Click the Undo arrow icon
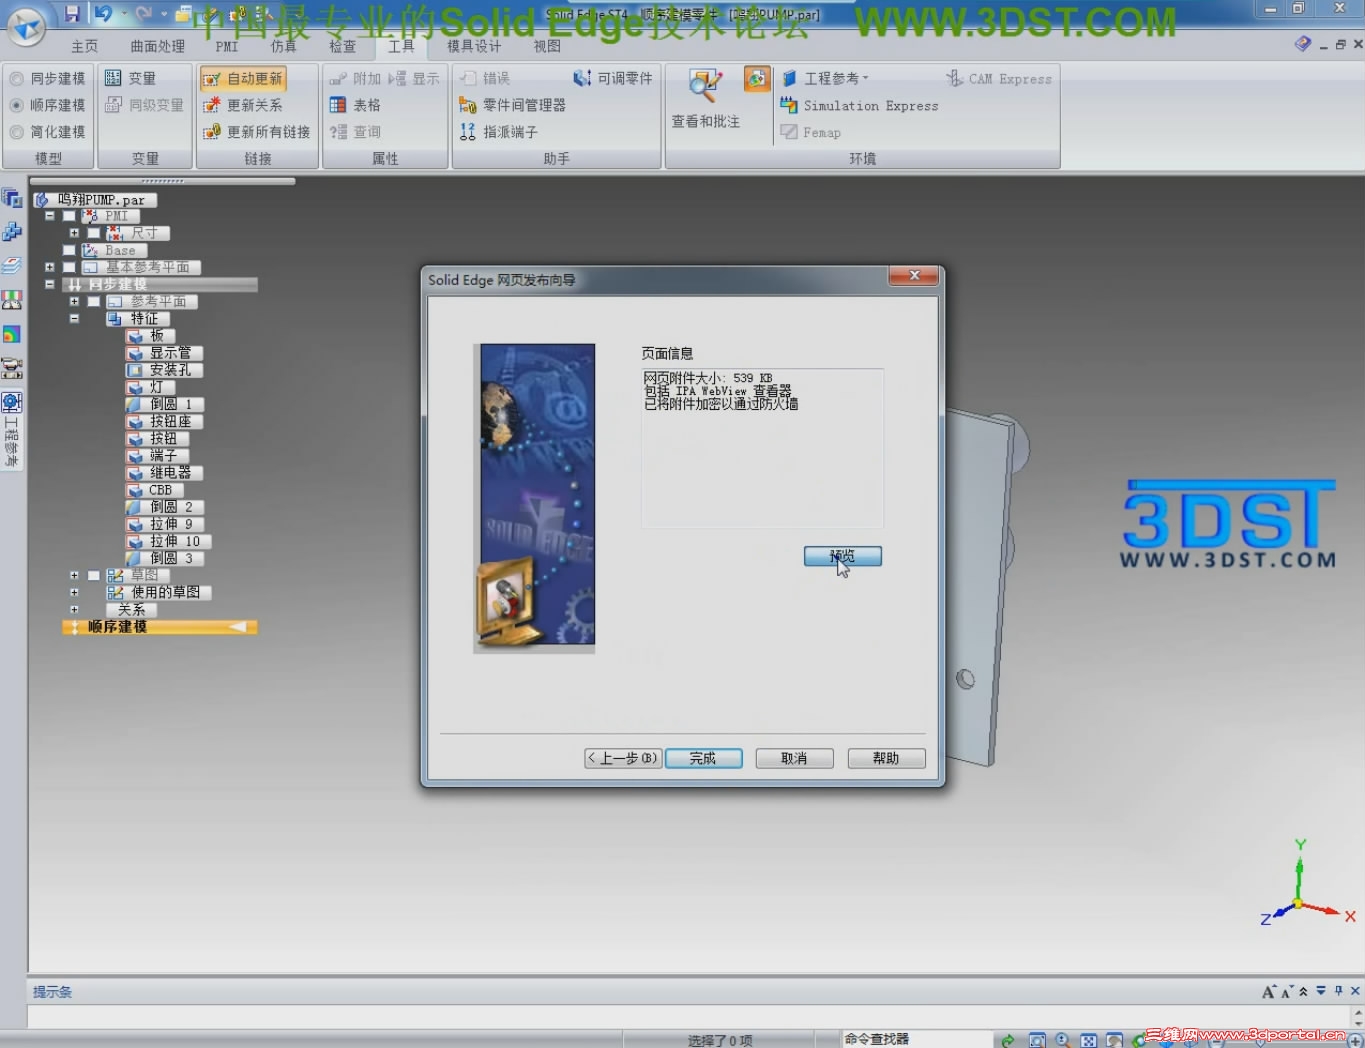 pyautogui.click(x=103, y=14)
